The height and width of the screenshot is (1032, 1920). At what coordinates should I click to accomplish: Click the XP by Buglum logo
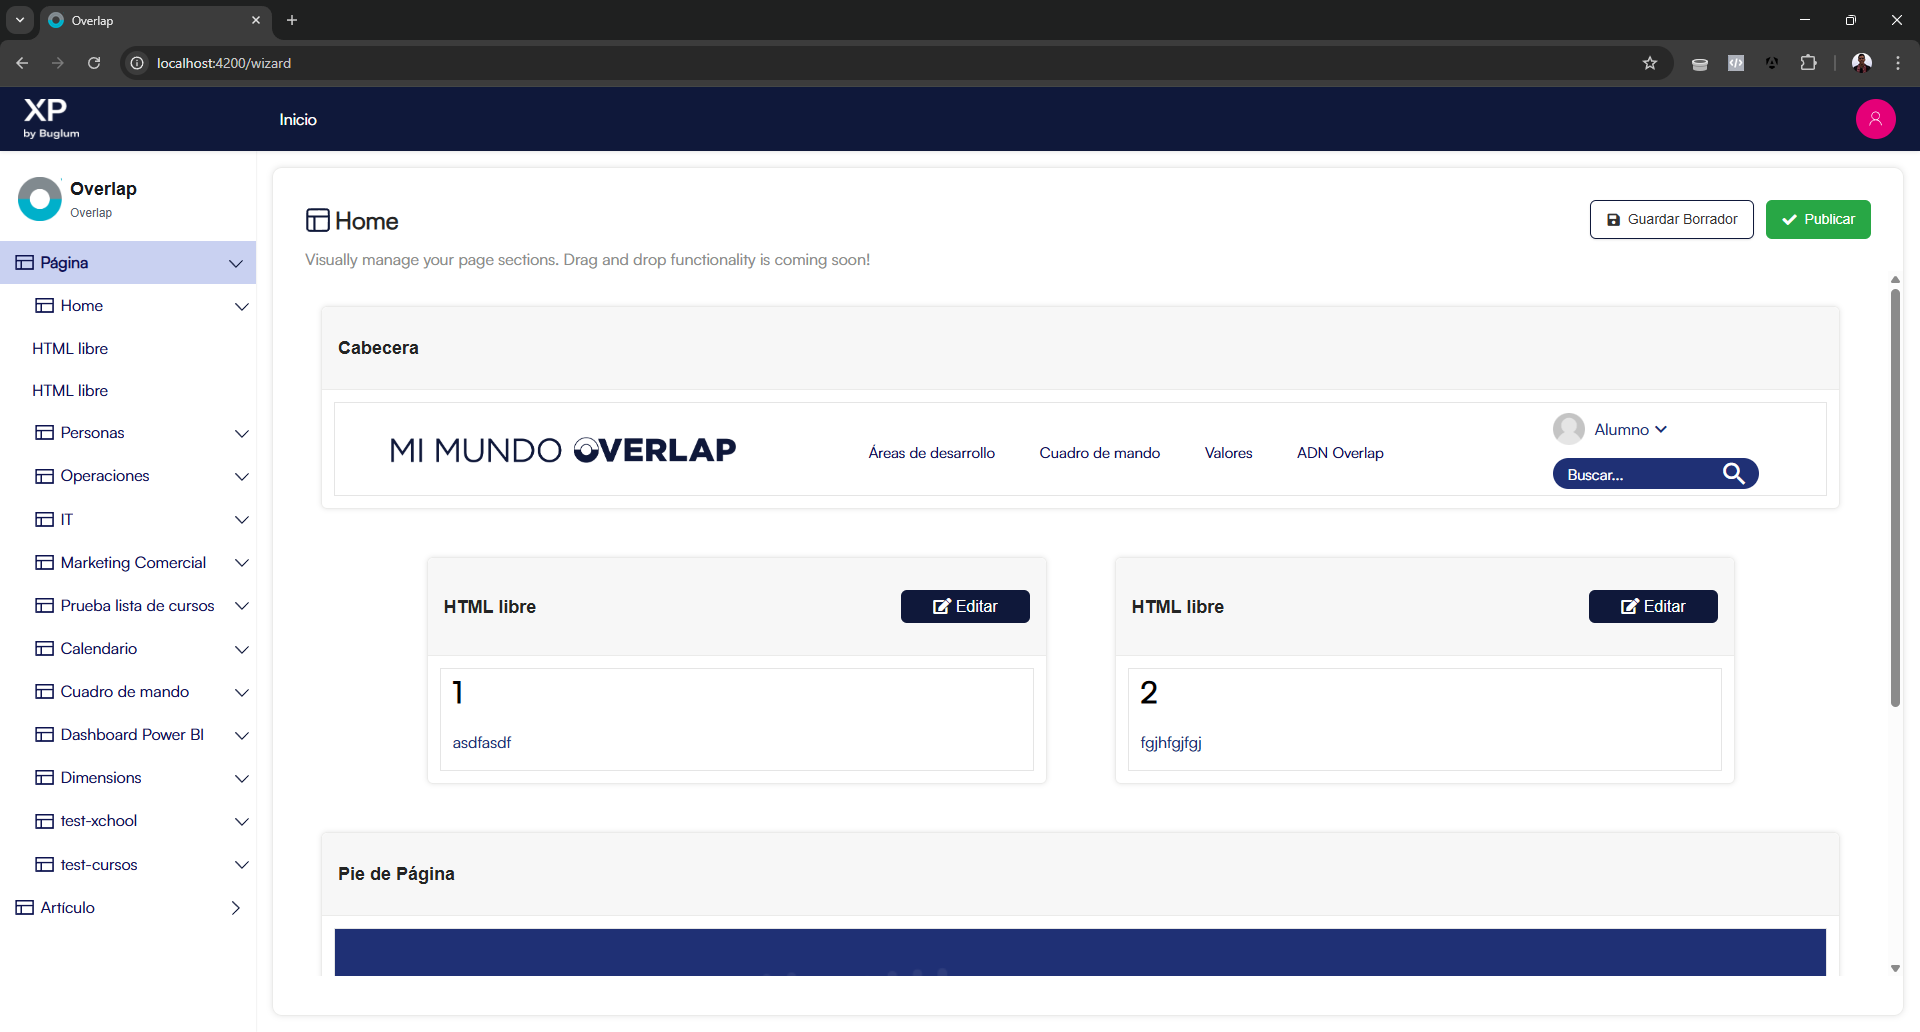pyautogui.click(x=51, y=119)
